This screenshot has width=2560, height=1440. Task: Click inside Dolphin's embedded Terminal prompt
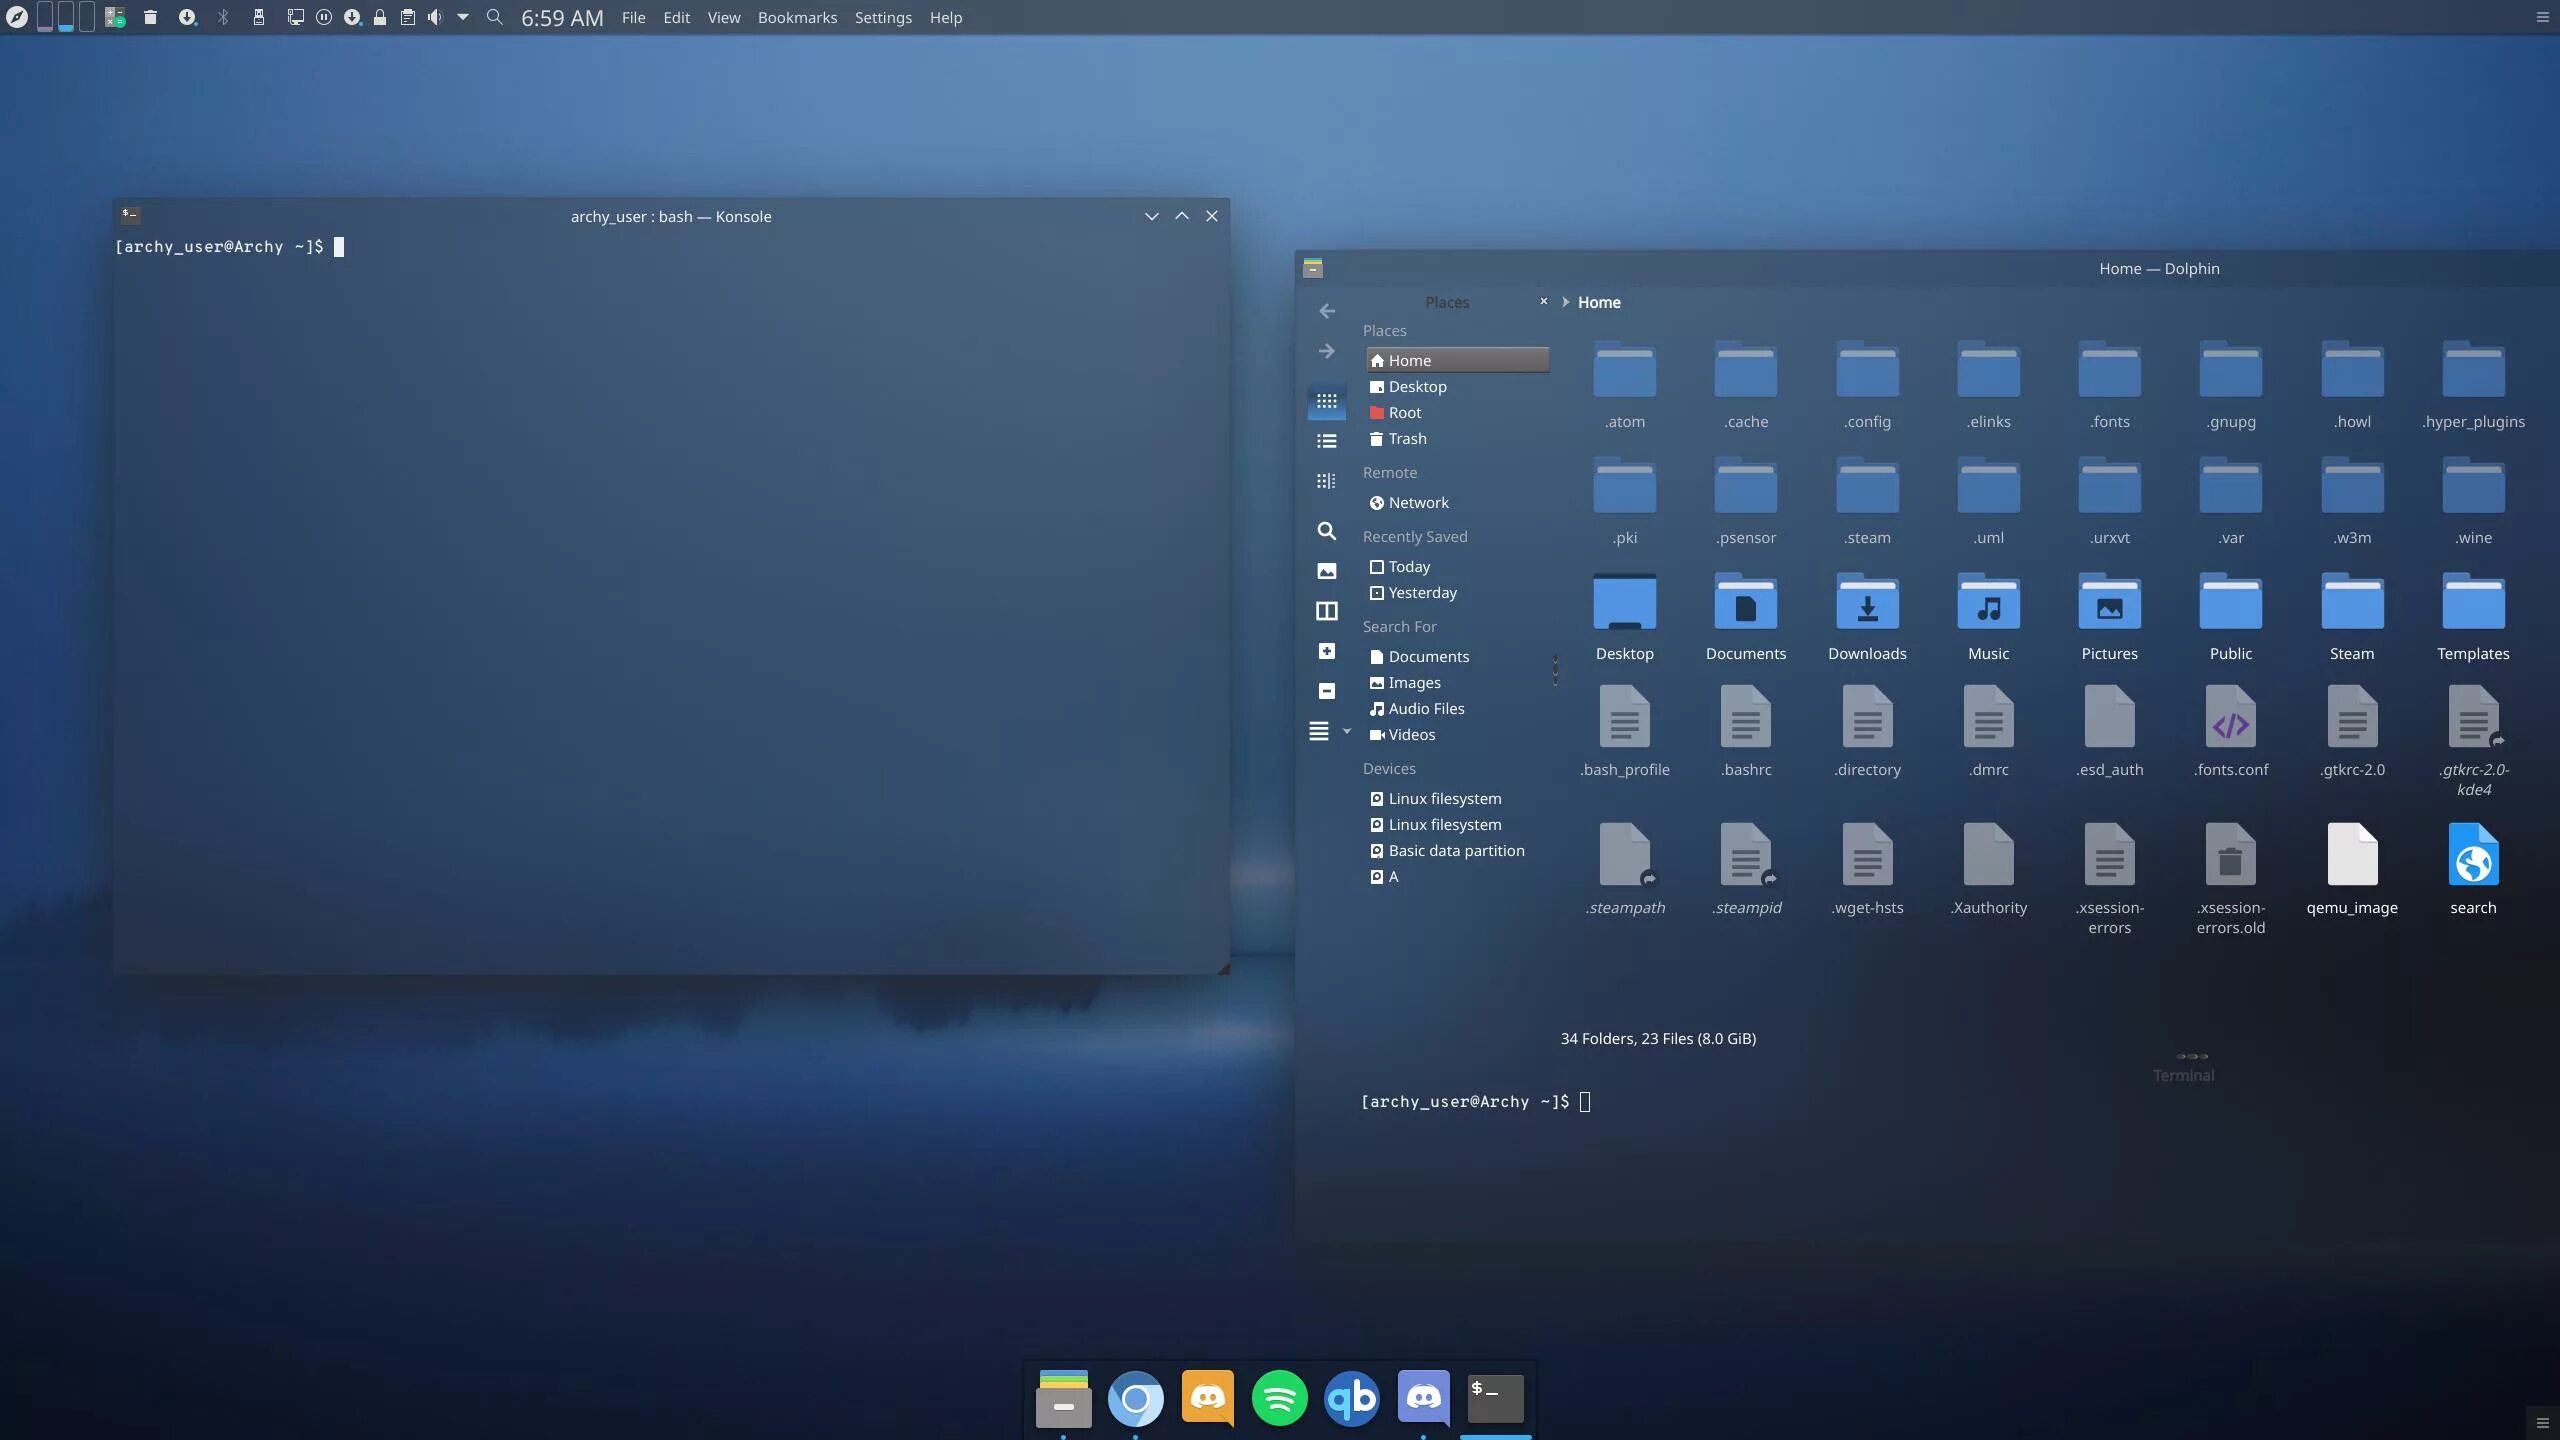[1476, 1102]
